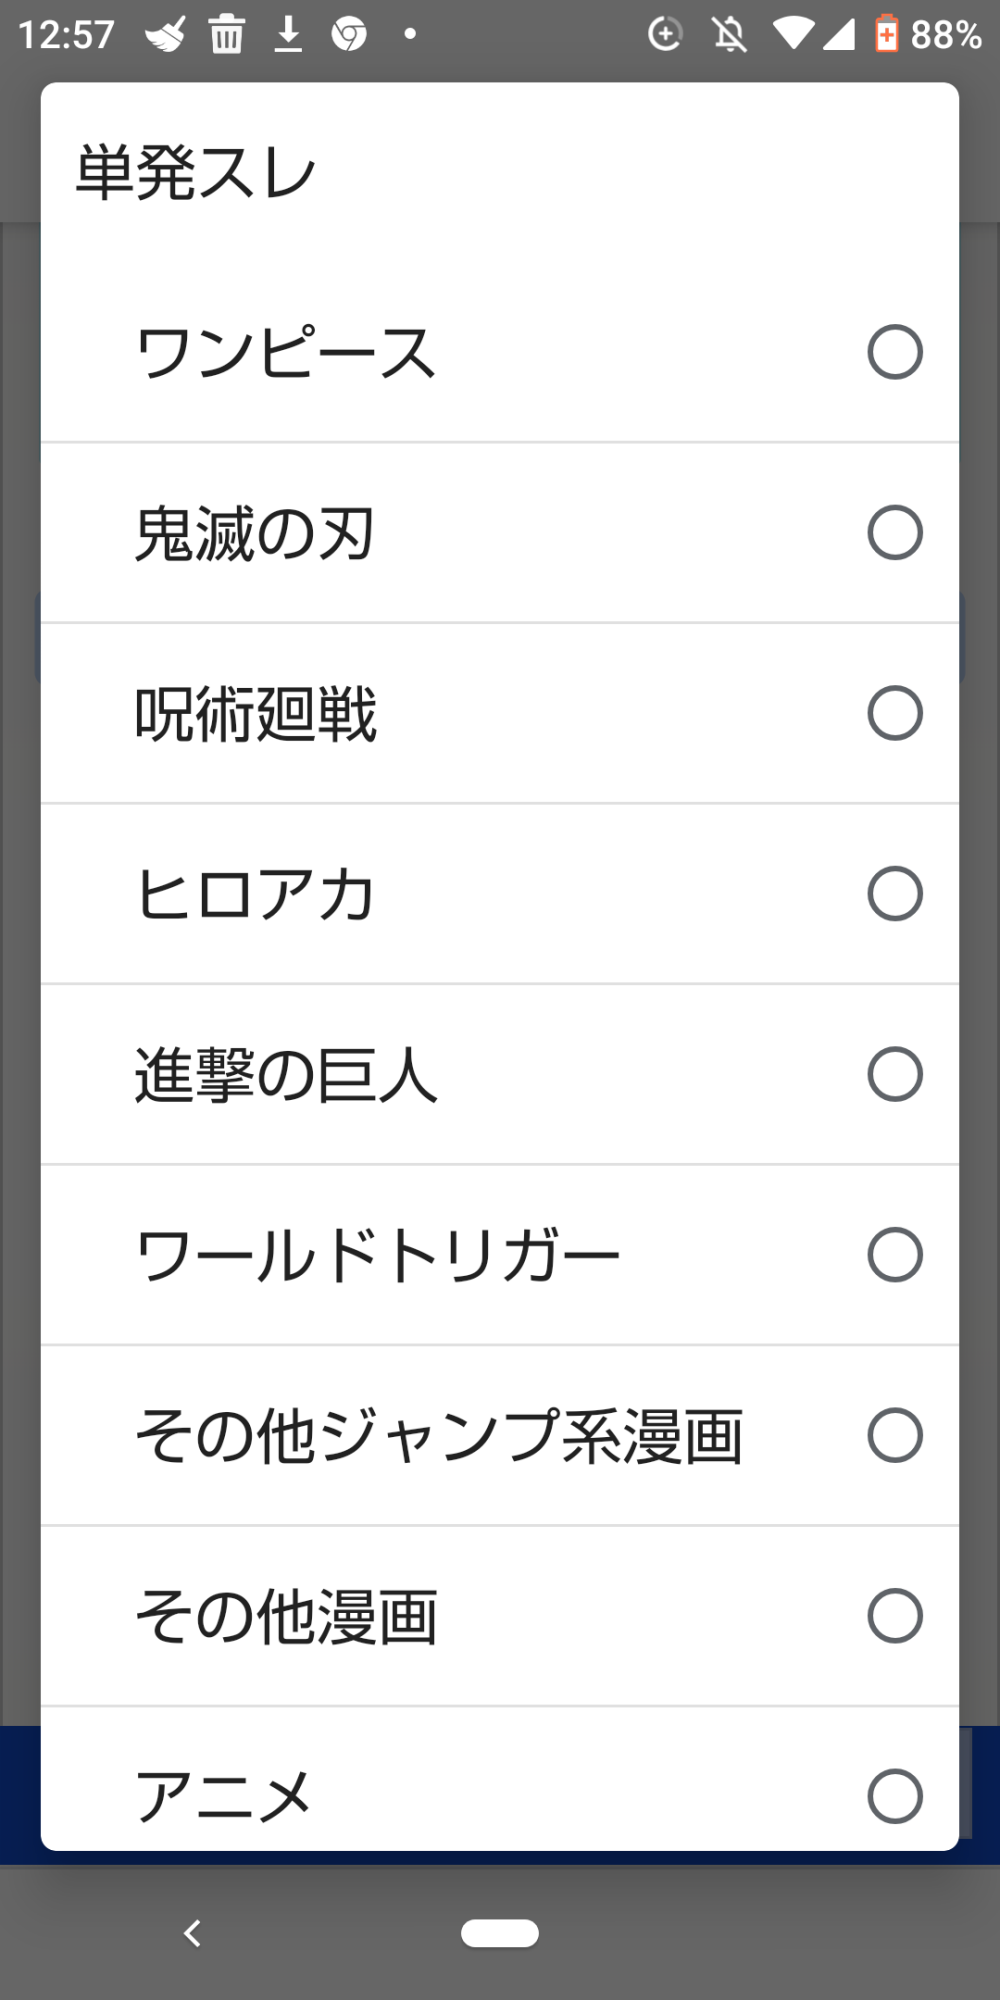Tap the ワンピース list item label
Viewport: 1000px width, 2000px height.
[x=286, y=352]
